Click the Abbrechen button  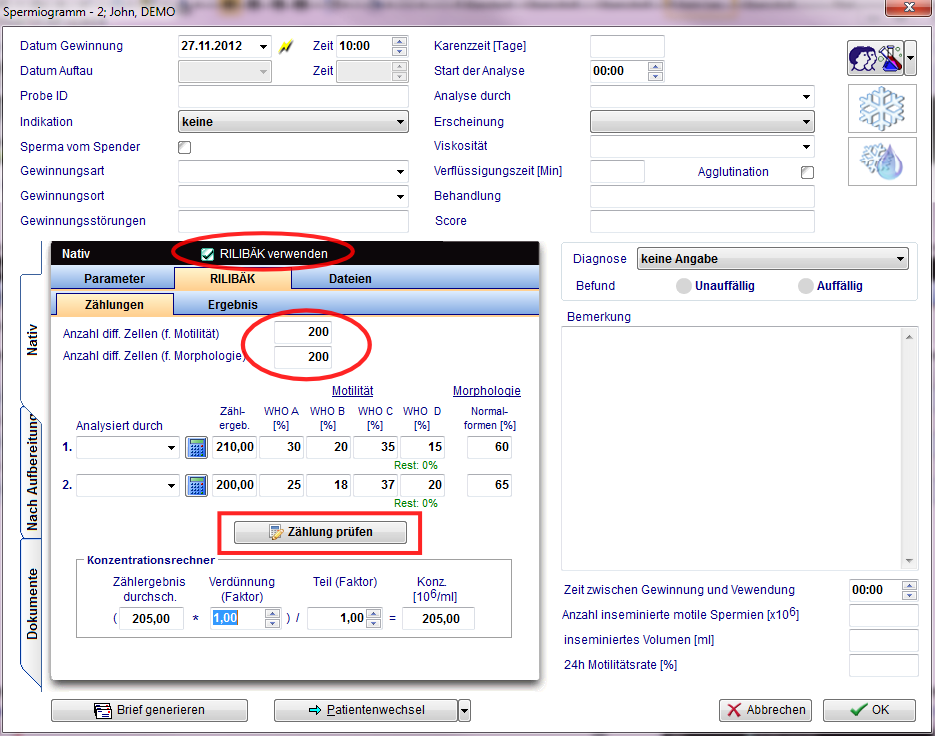tap(765, 710)
